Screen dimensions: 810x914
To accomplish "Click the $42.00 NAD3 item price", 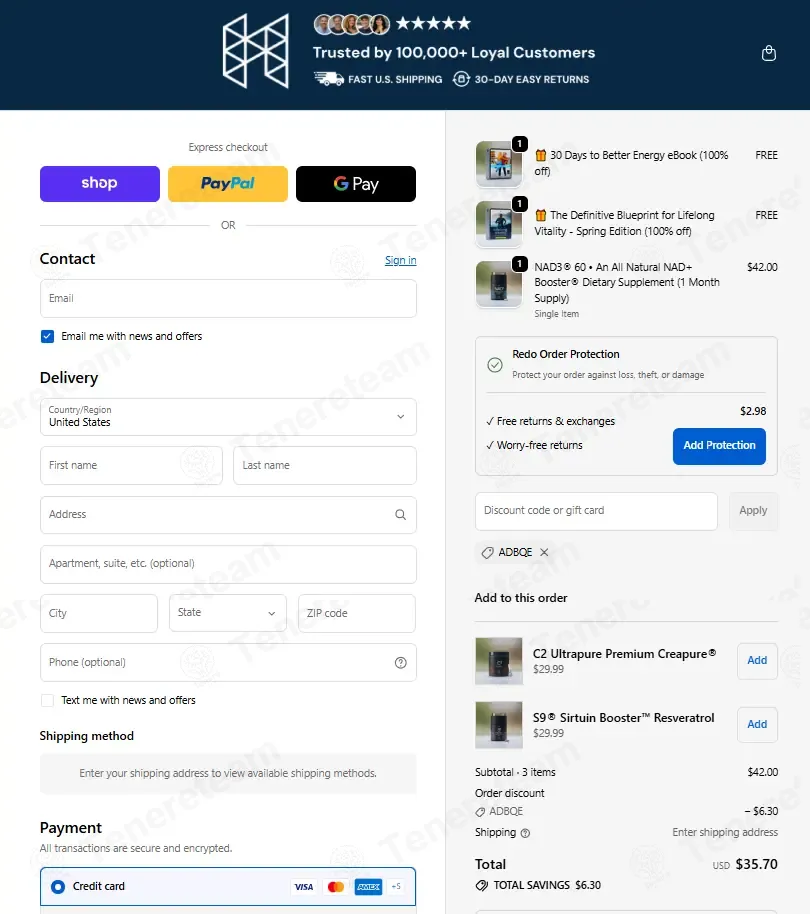I will pyautogui.click(x=762, y=268).
